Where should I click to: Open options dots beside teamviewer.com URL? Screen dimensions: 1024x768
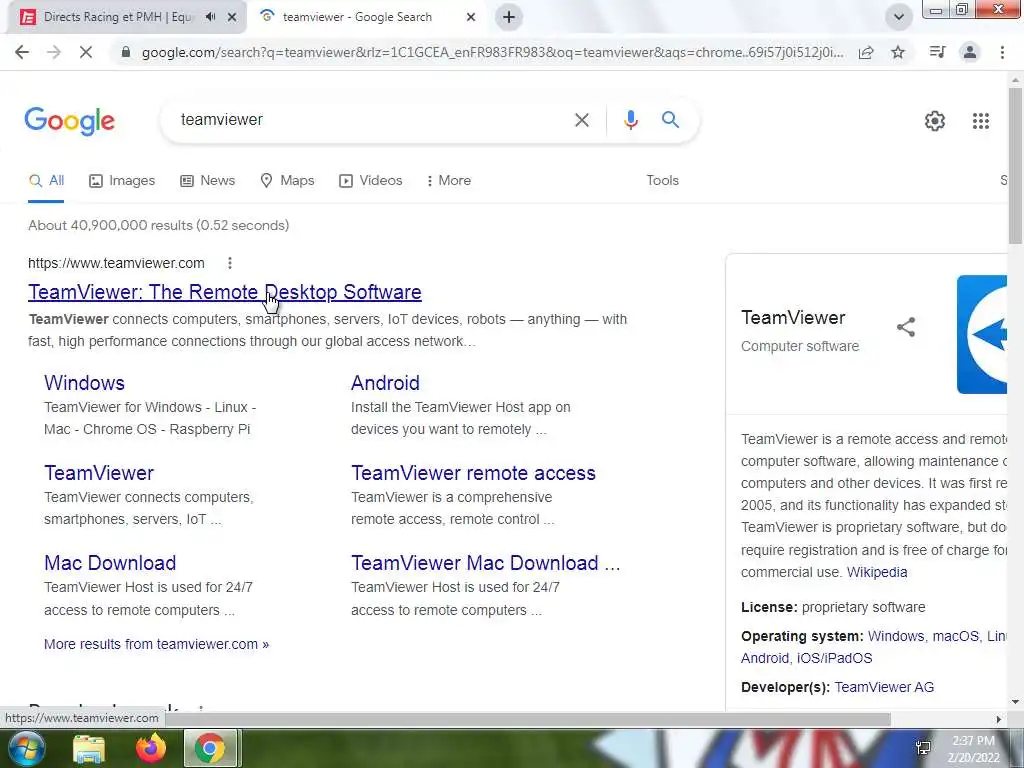(230, 263)
